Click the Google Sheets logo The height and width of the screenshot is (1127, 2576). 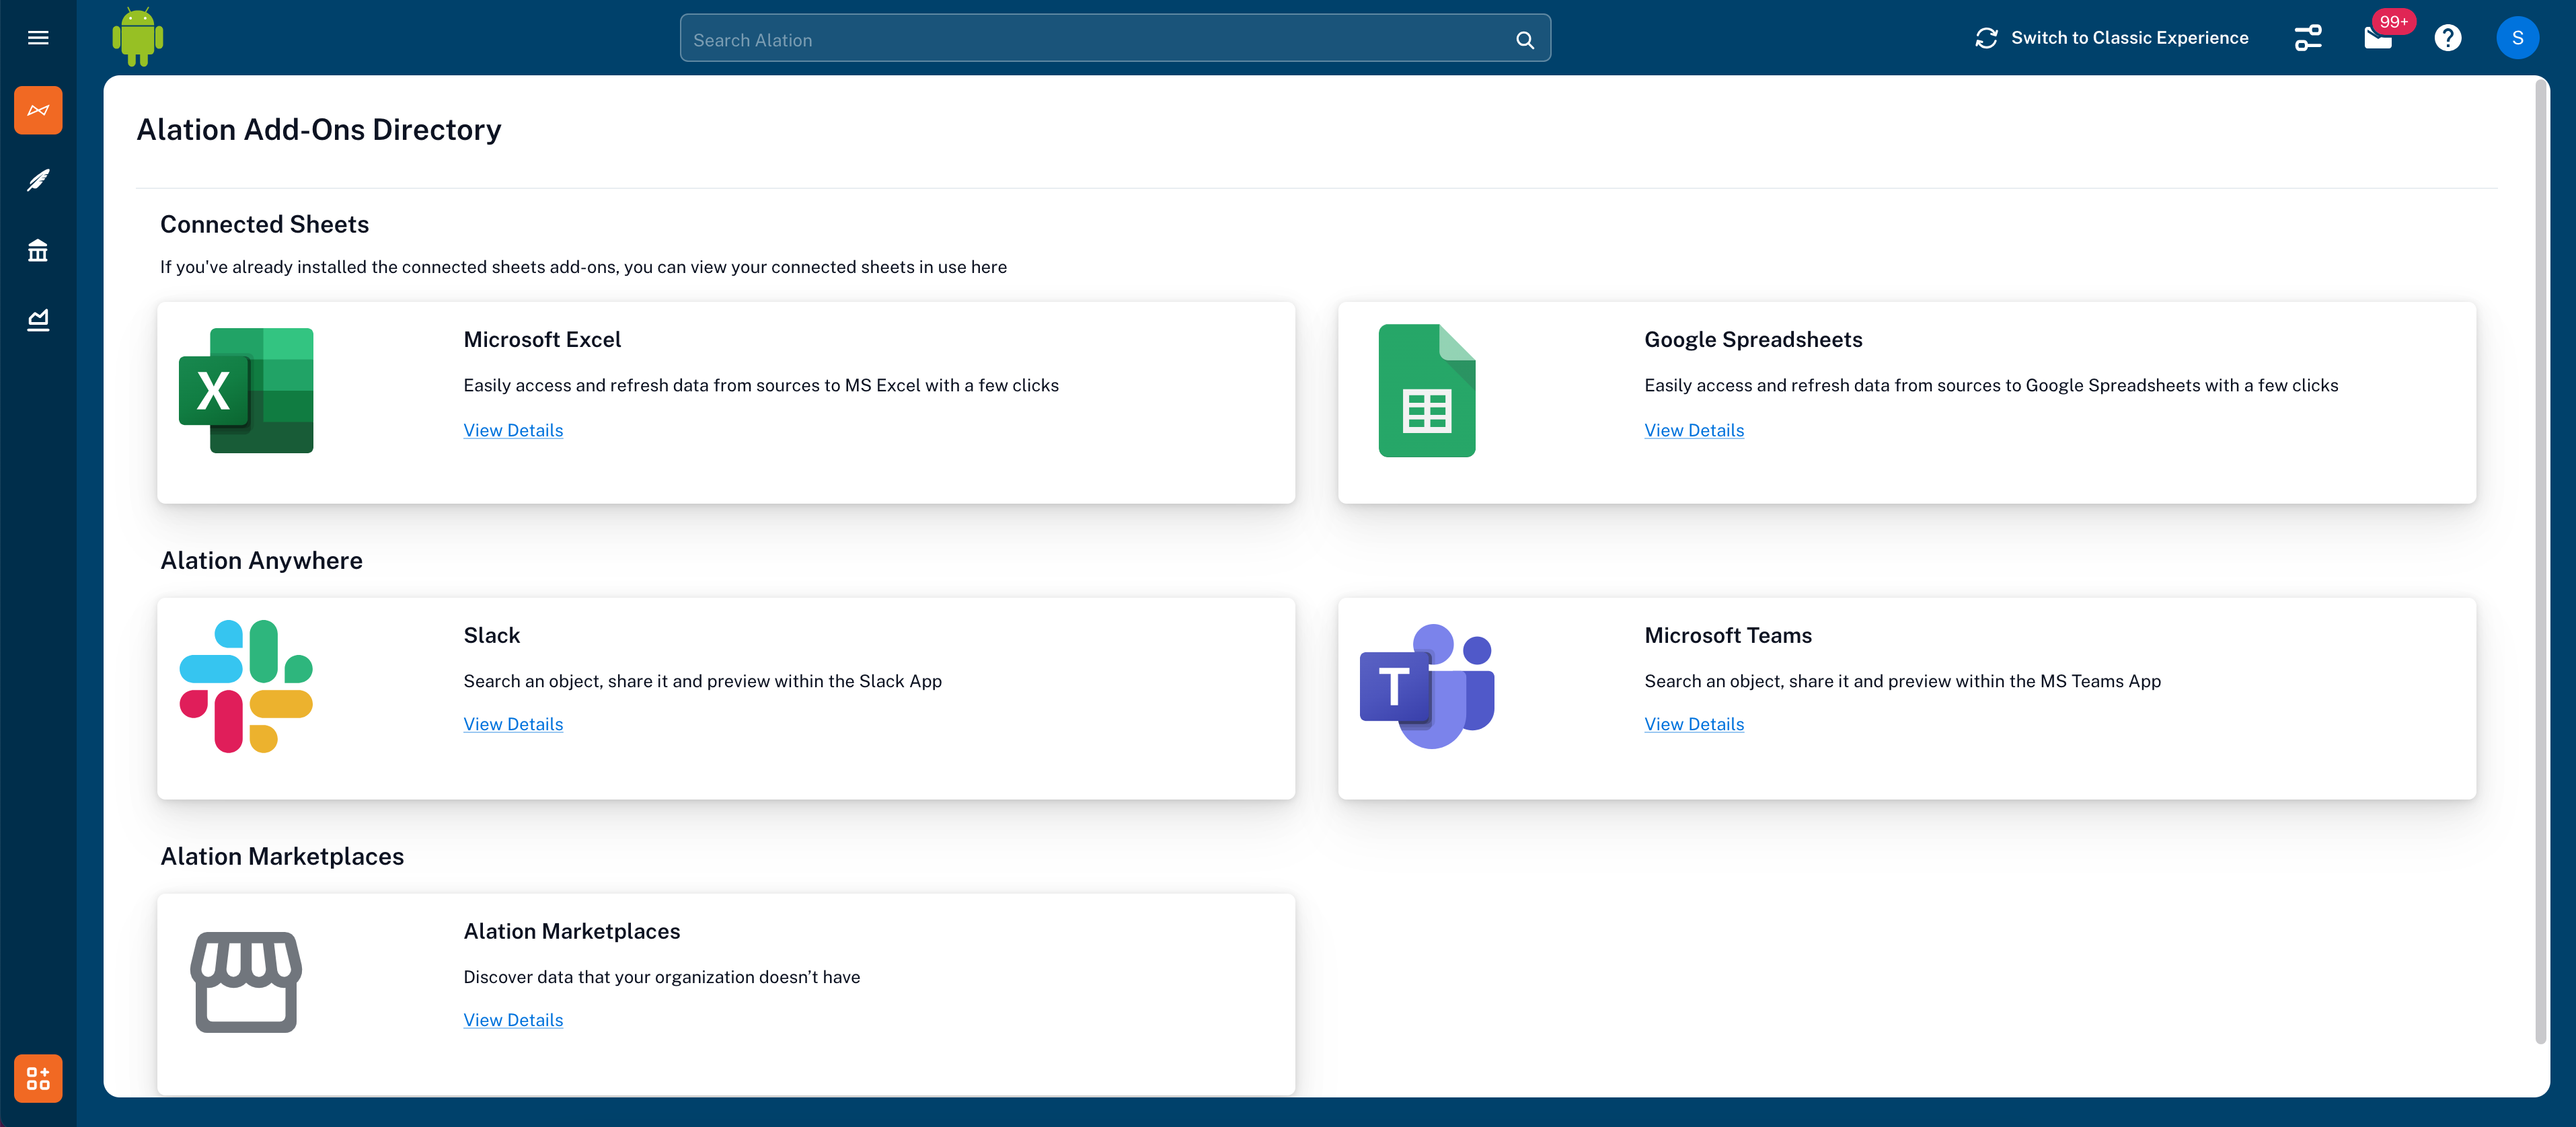pyautogui.click(x=1427, y=390)
